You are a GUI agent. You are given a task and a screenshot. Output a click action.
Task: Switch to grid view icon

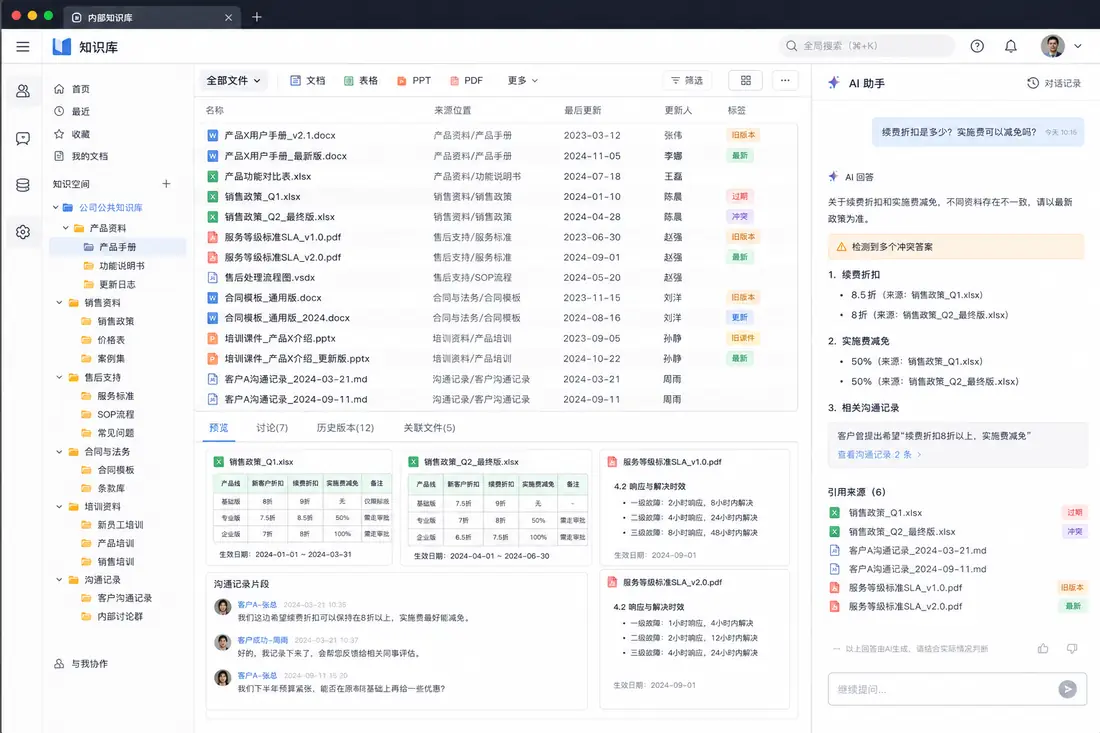(x=746, y=81)
